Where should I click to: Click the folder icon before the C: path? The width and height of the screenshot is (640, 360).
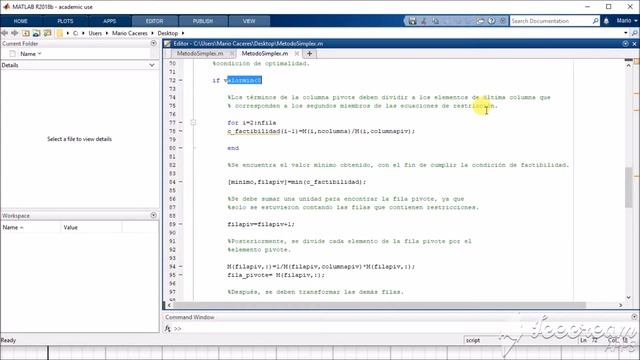coord(60,33)
